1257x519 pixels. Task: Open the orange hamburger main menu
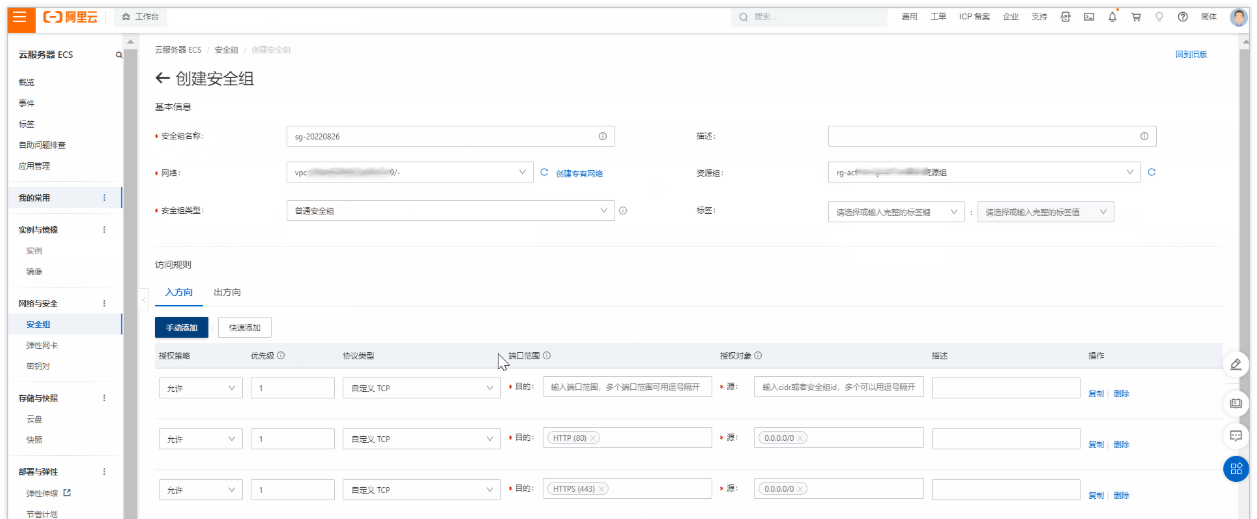click(19, 17)
